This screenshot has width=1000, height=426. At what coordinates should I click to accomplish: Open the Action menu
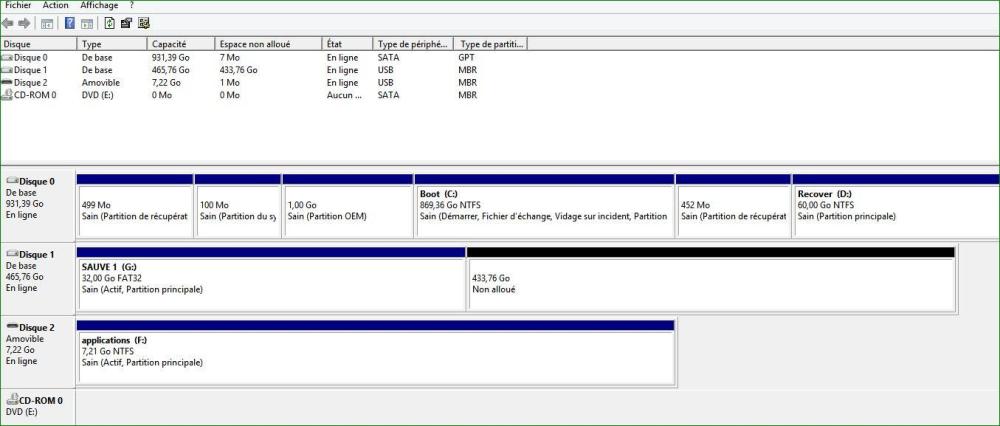coord(56,6)
